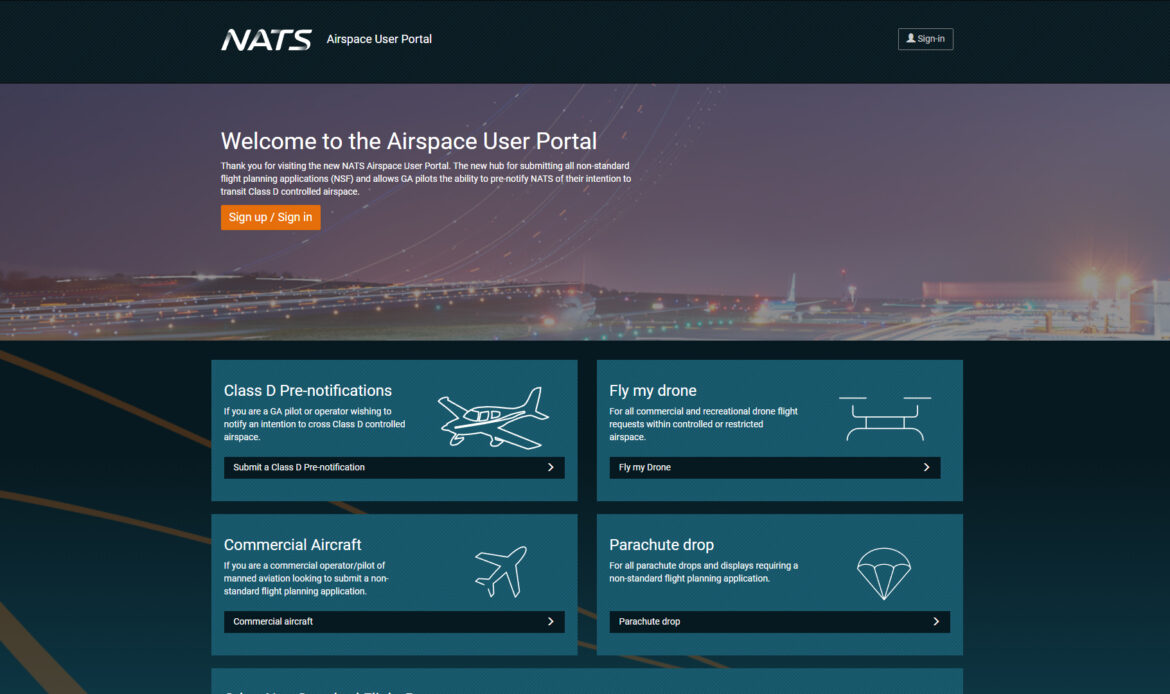Click chevron arrow on Commercial aircraft bar
This screenshot has width=1170, height=694.
tap(551, 622)
